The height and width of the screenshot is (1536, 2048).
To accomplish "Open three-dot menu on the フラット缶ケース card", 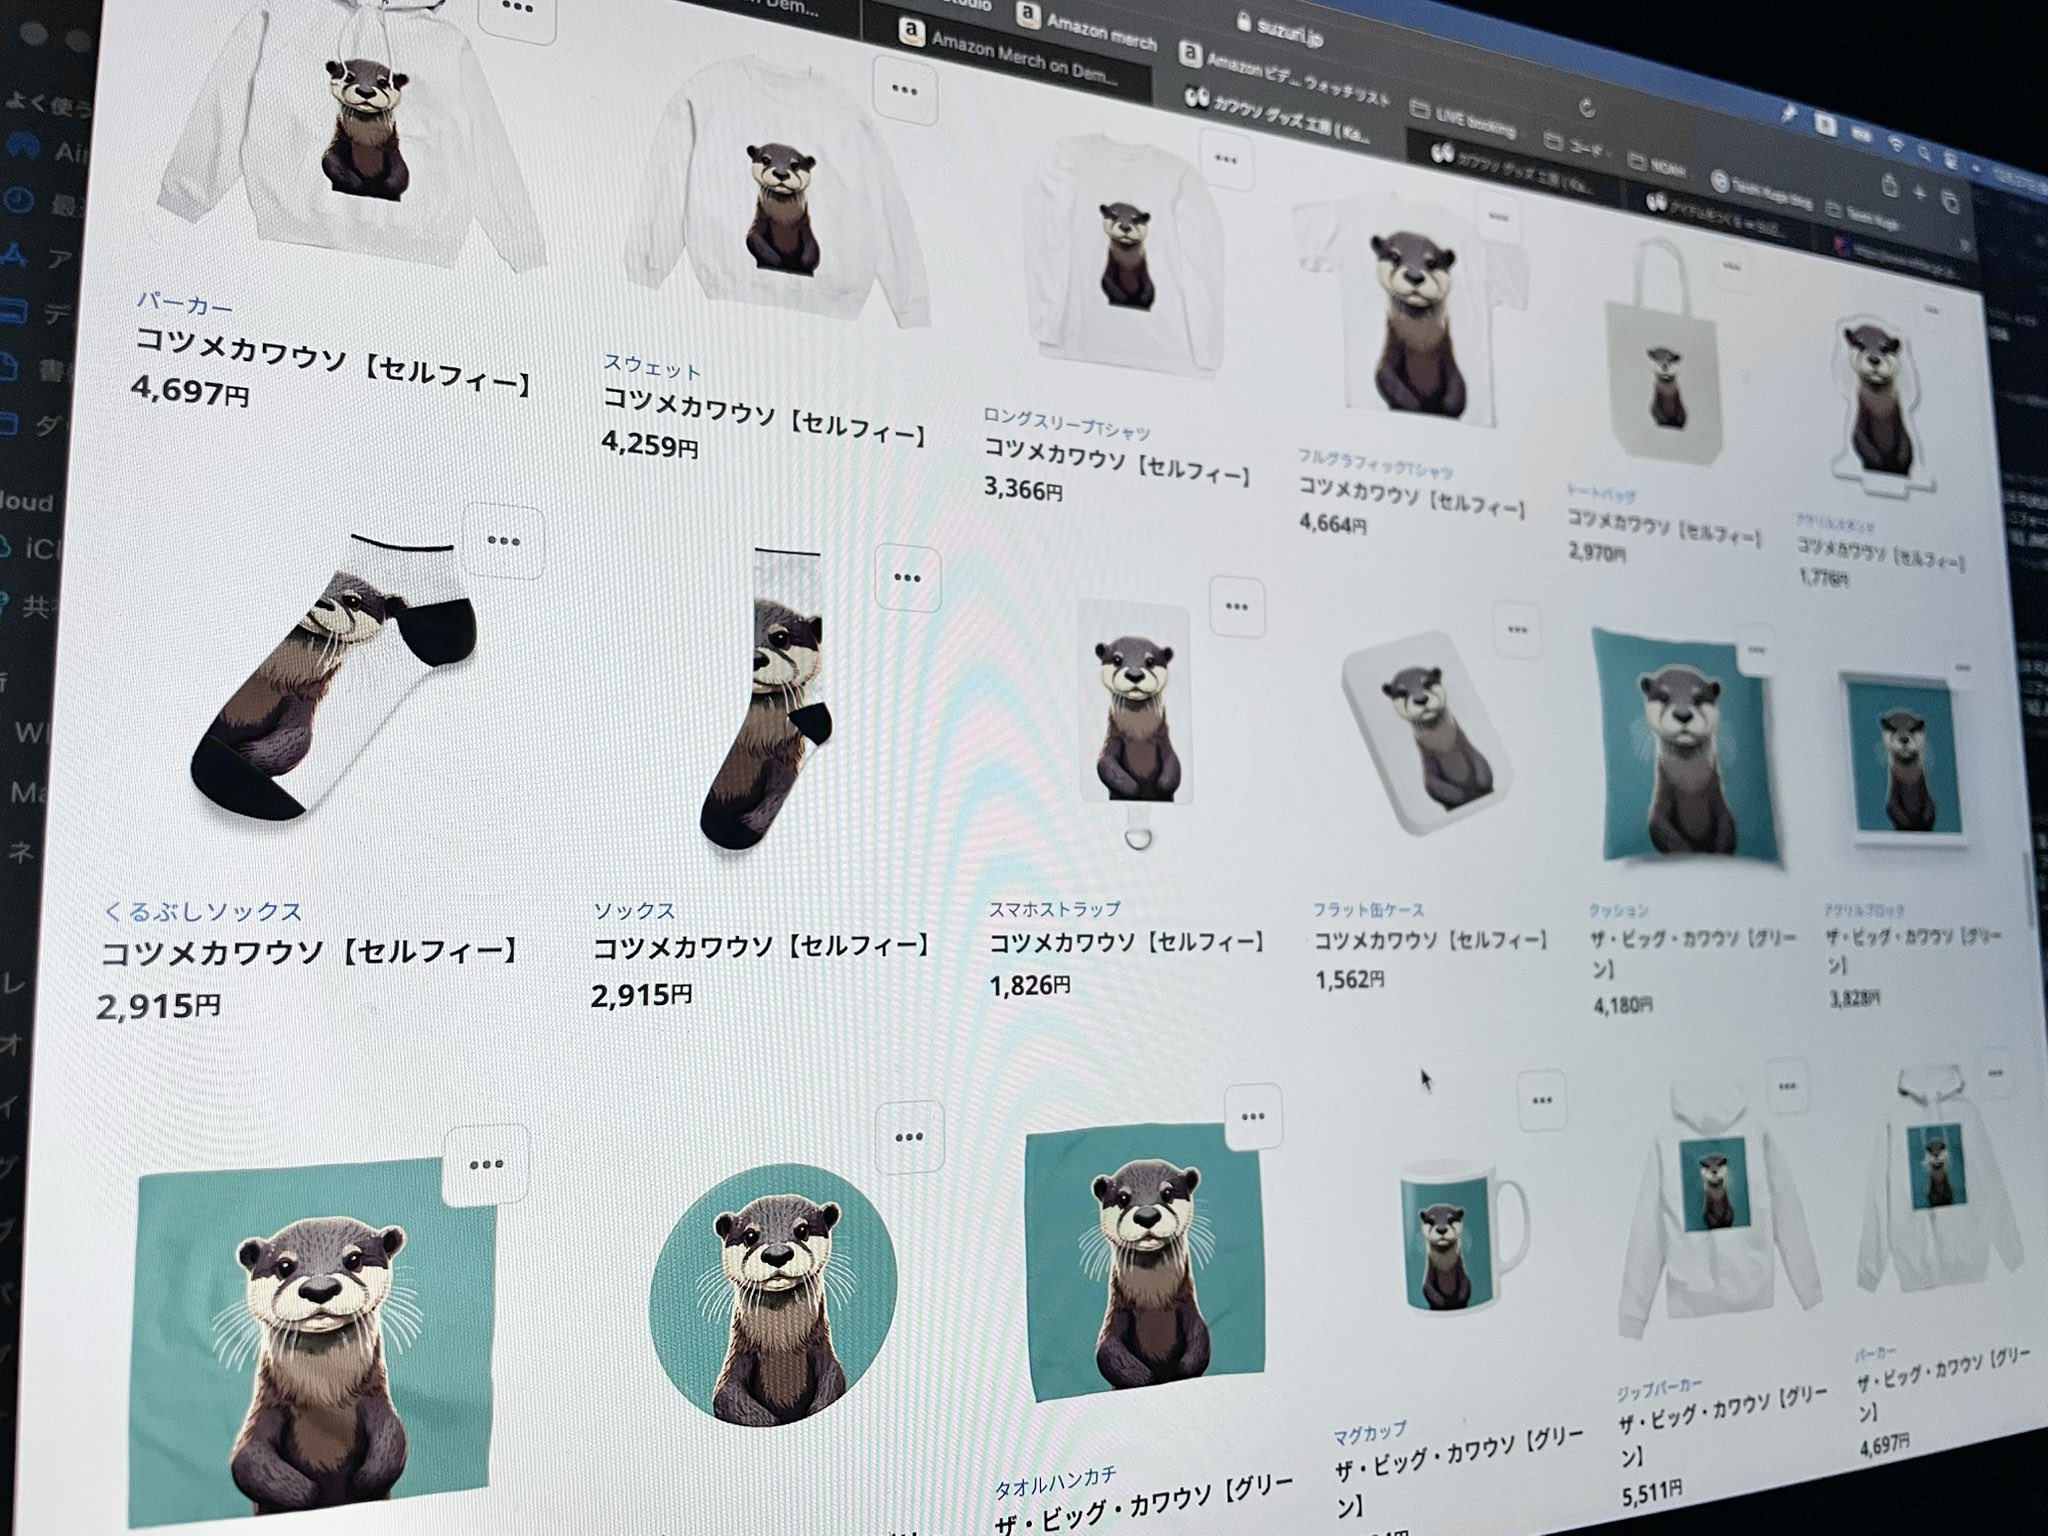I will coord(1517,630).
